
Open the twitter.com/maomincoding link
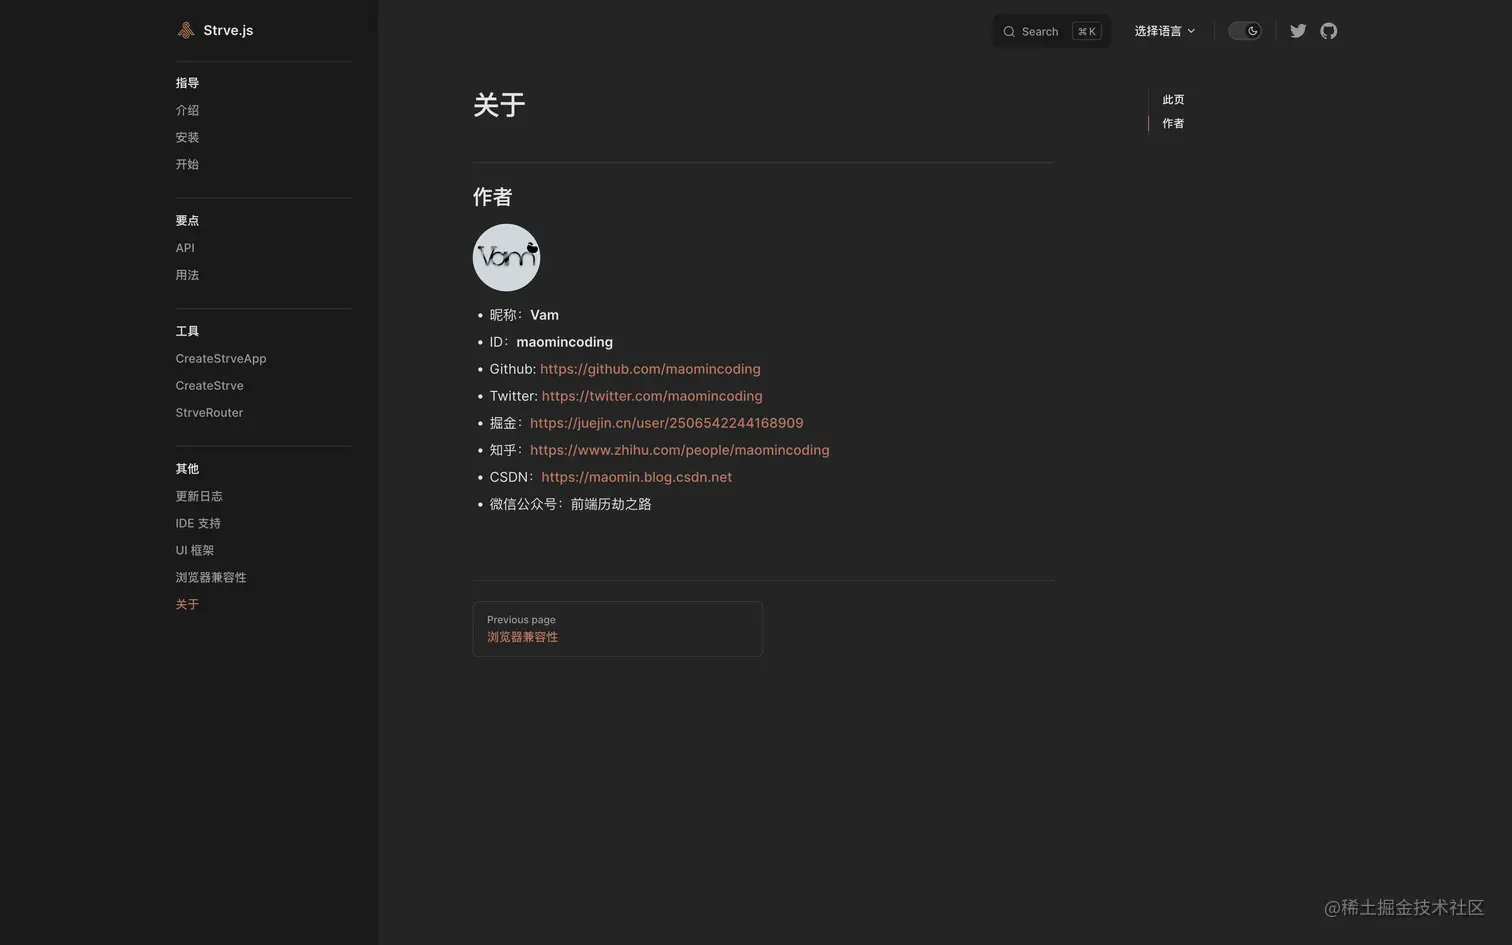click(x=652, y=396)
